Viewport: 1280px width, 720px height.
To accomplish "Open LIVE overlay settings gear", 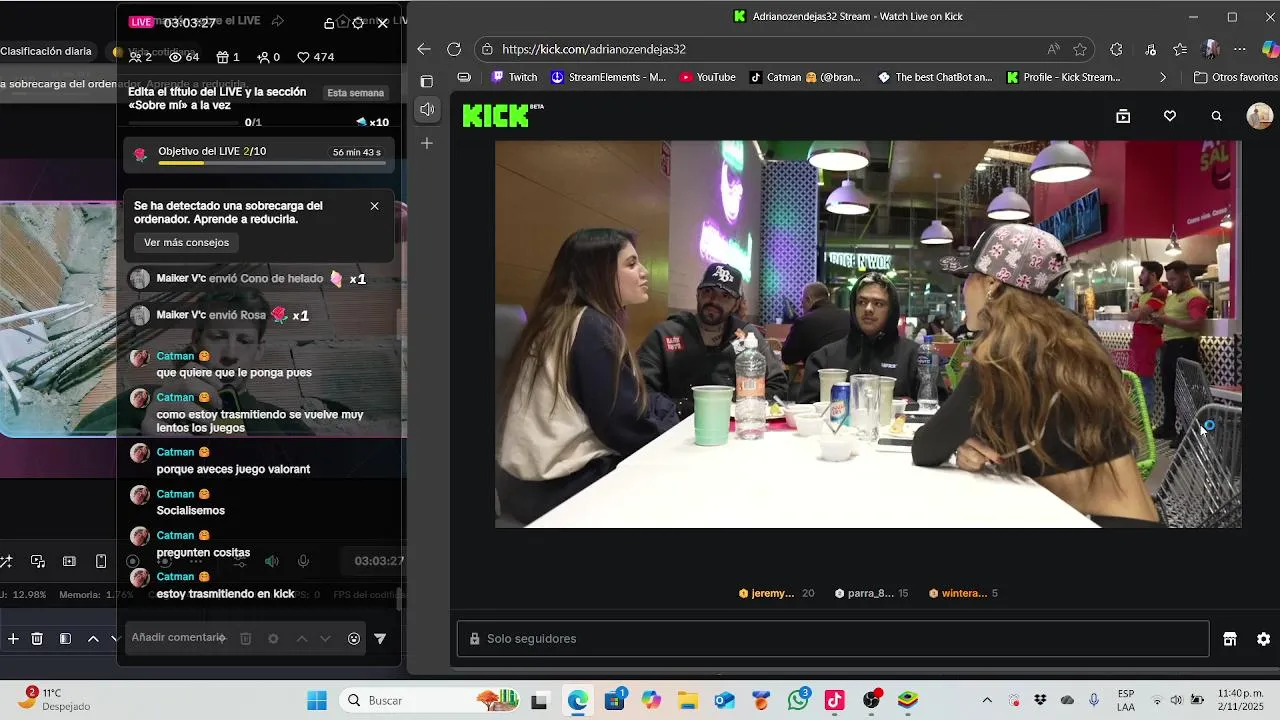I will point(358,23).
